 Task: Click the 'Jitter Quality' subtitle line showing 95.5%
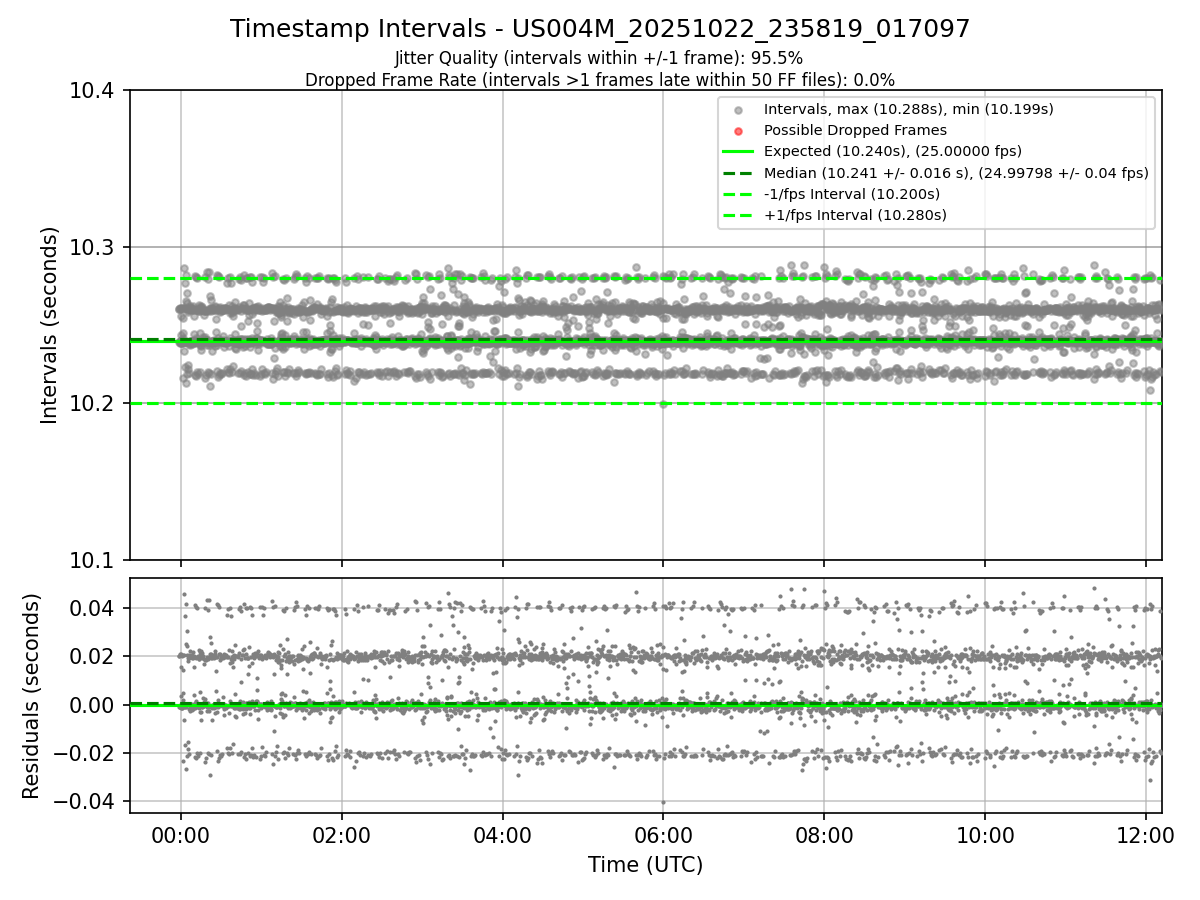(599, 58)
